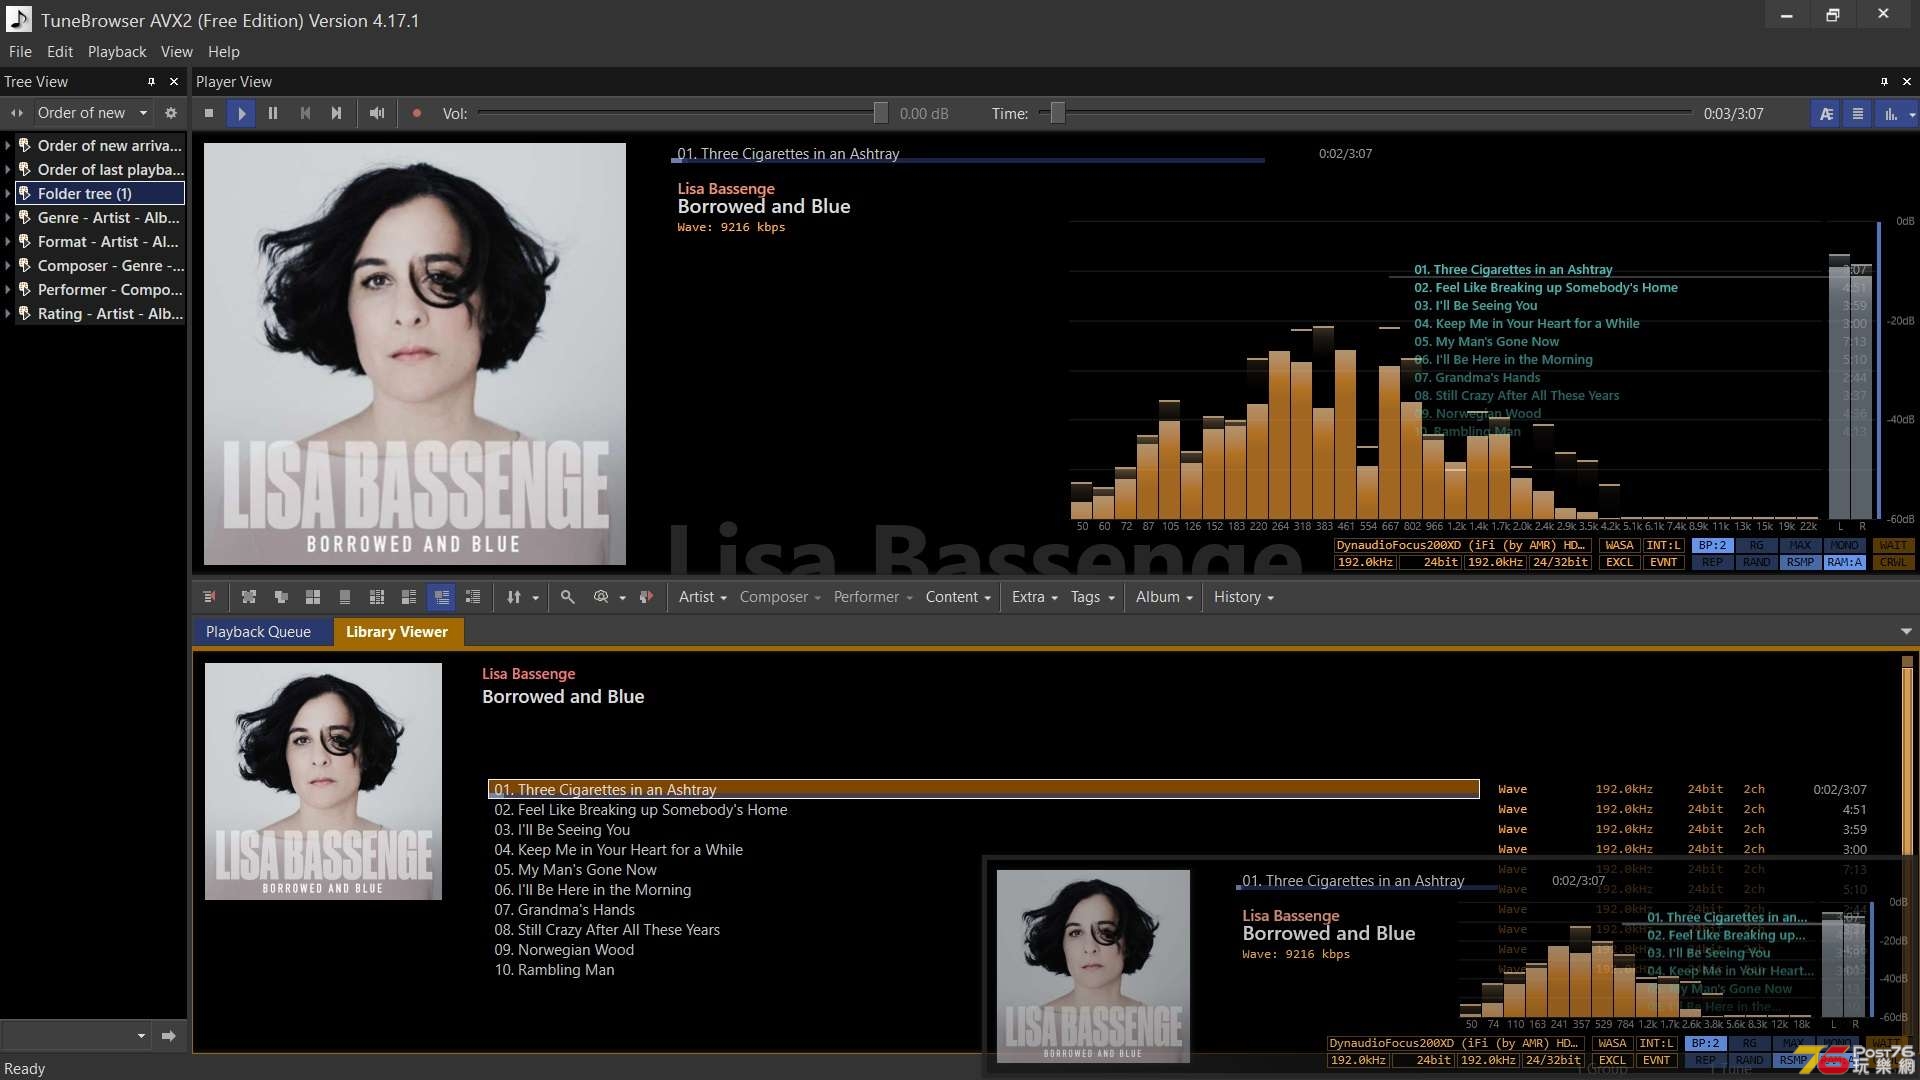Open the Extra dropdown
The width and height of the screenshot is (1920, 1080).
[x=1034, y=597]
